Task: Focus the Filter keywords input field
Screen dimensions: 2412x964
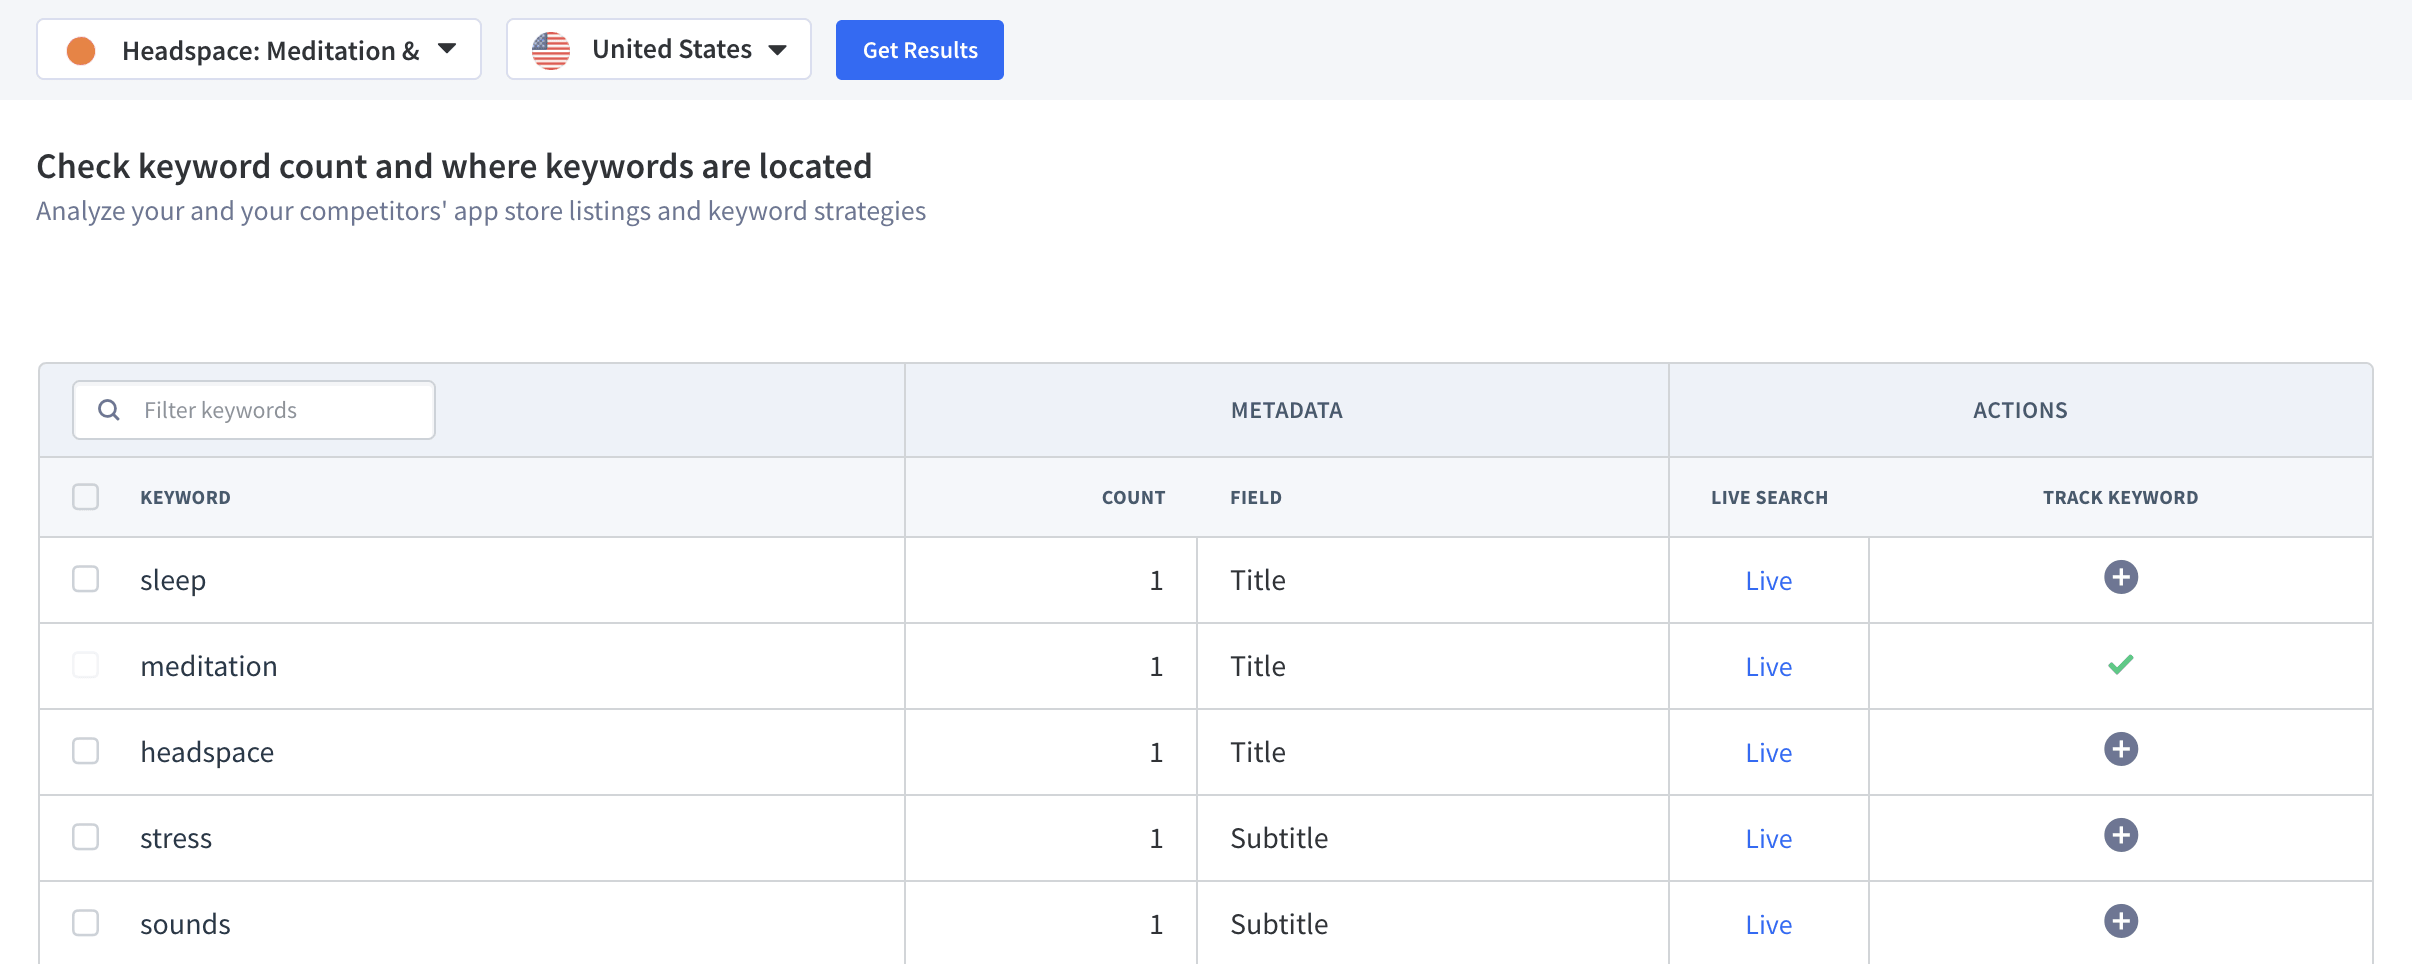Action: (x=254, y=410)
